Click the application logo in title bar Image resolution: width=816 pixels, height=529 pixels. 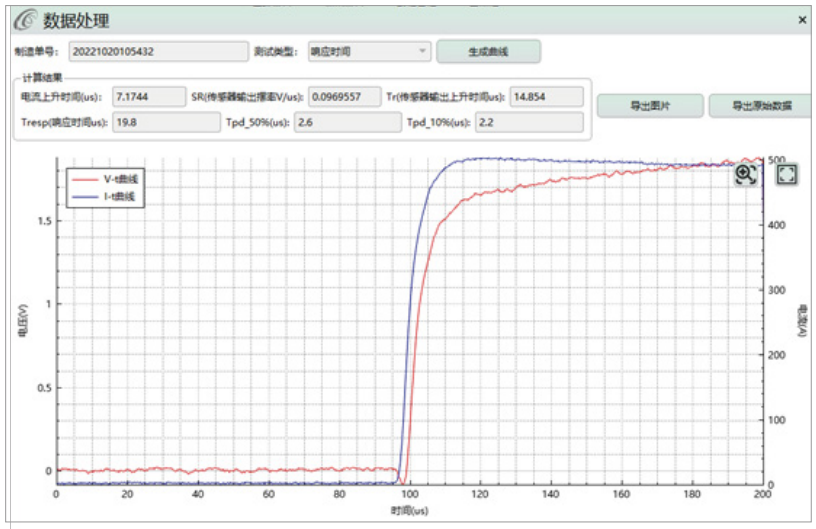click(x=22, y=20)
